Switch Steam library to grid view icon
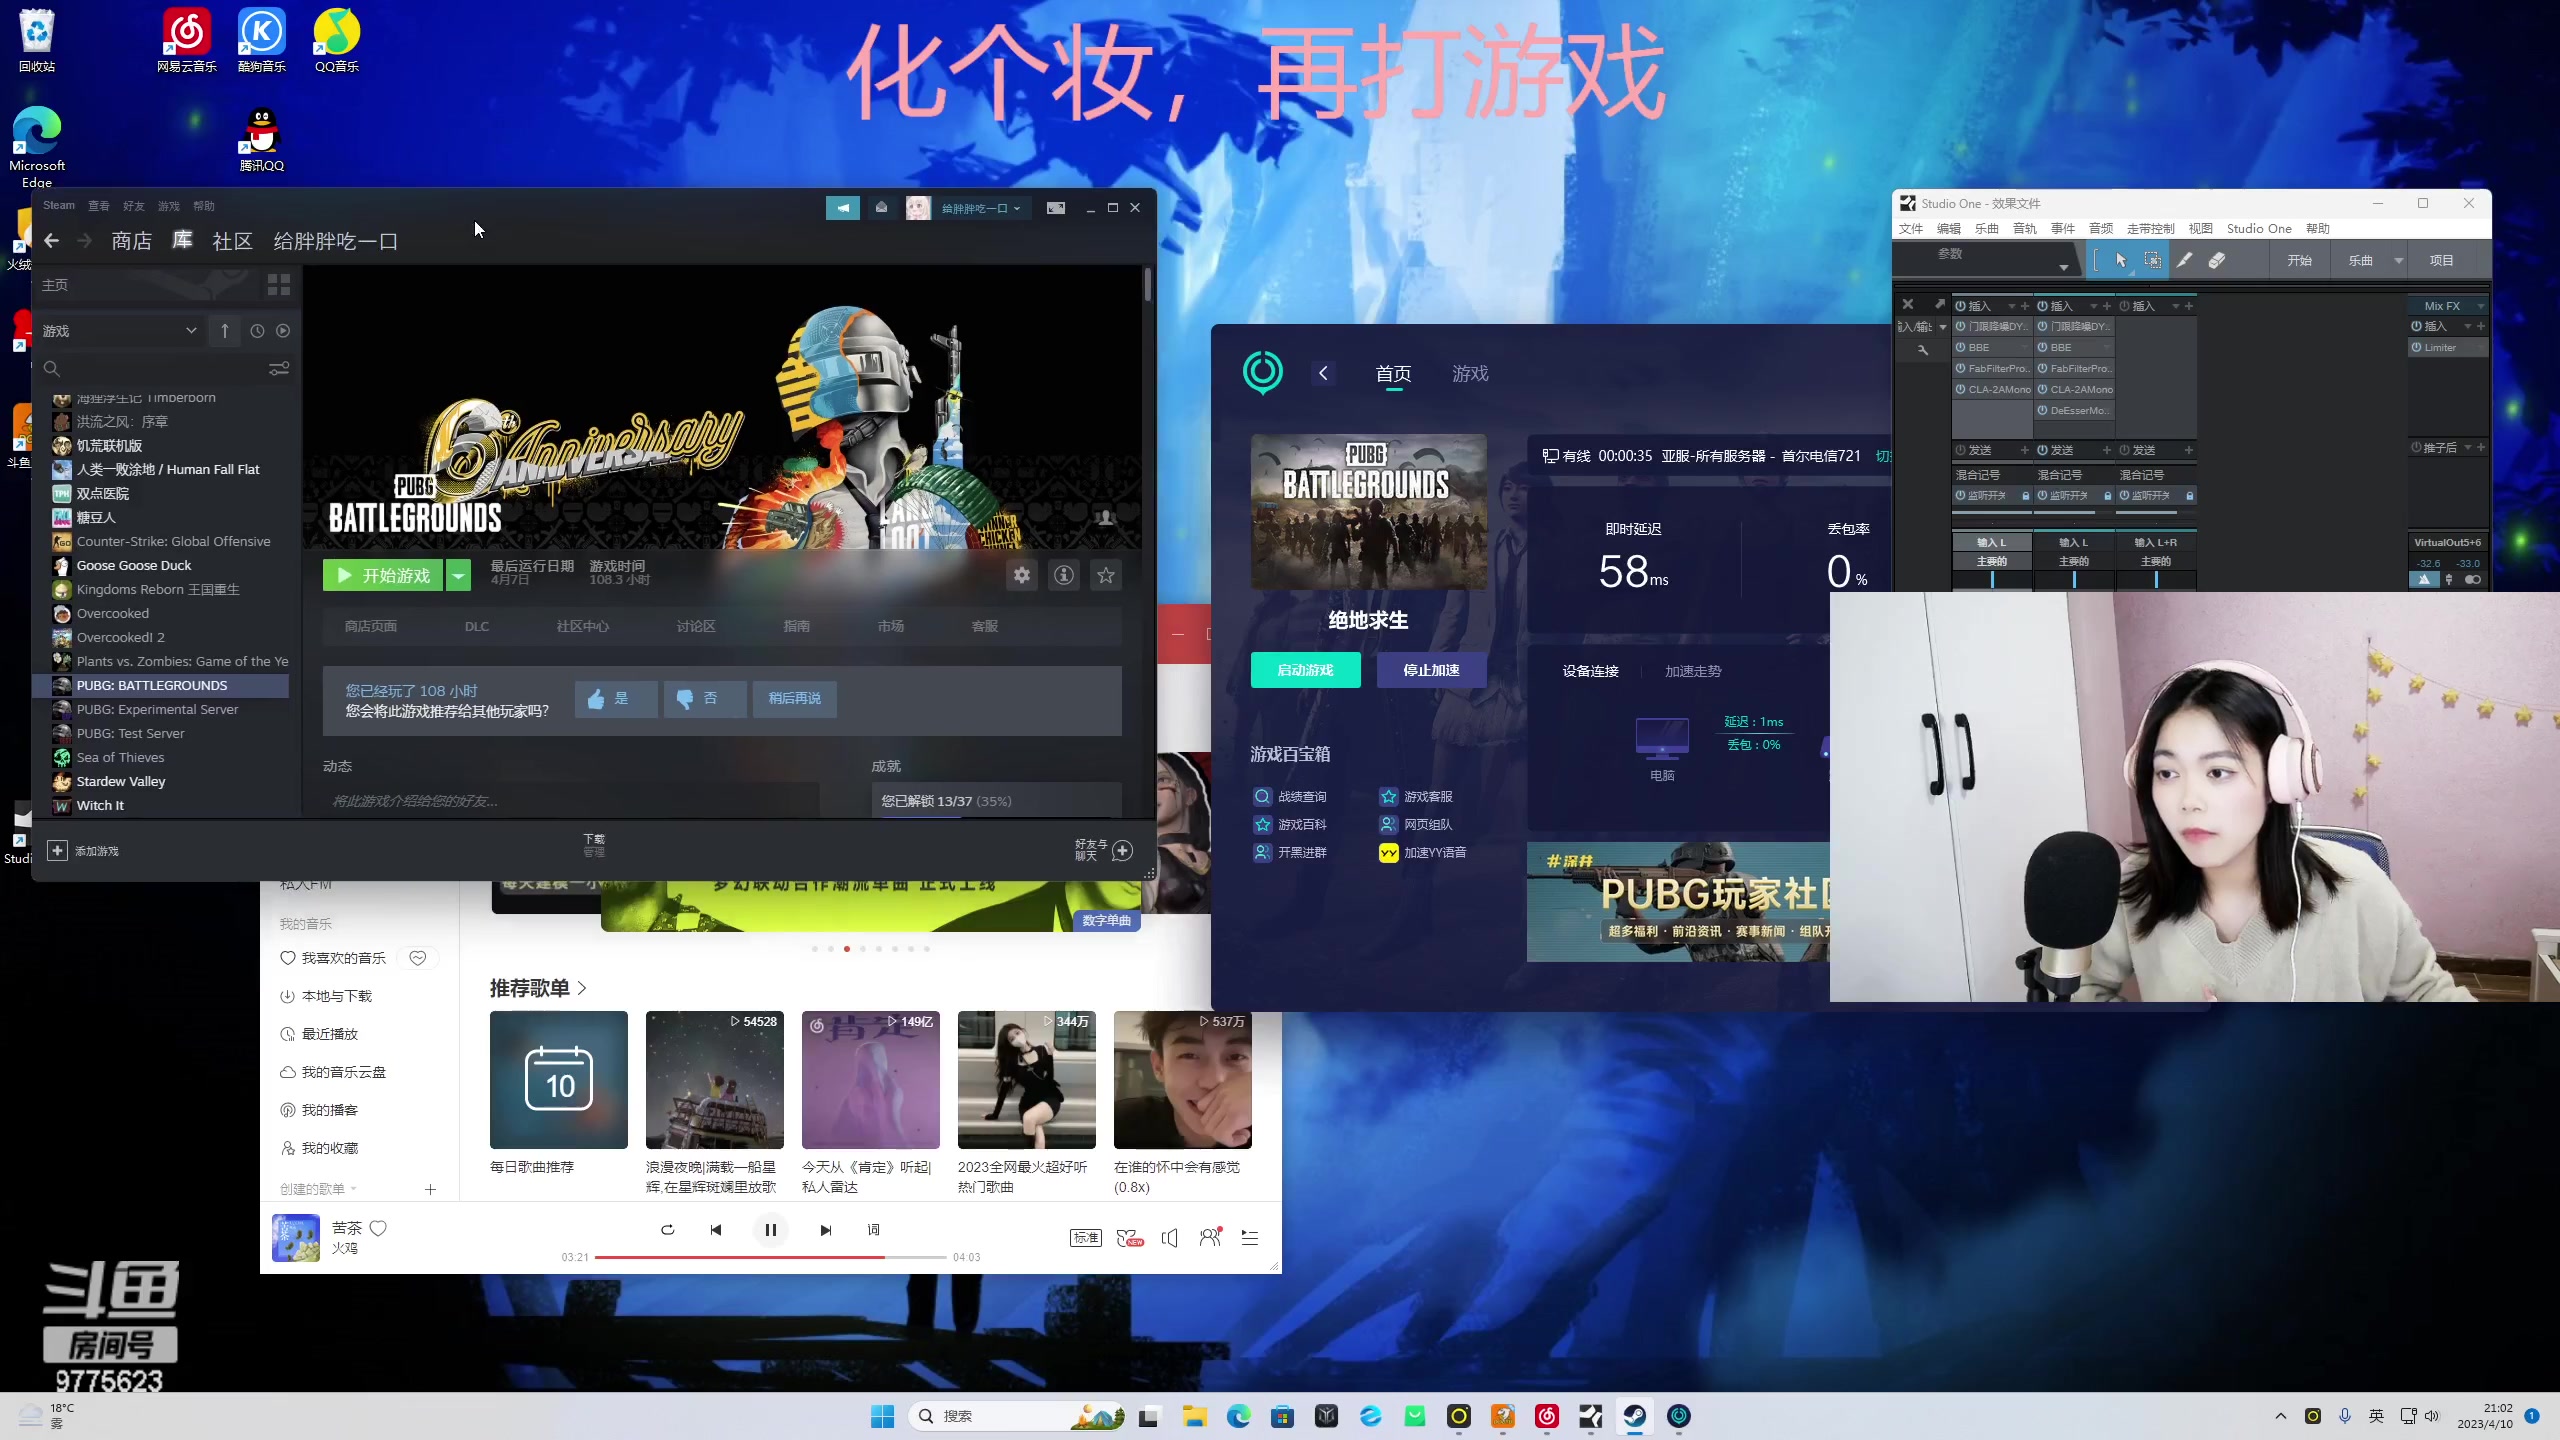 279,285
